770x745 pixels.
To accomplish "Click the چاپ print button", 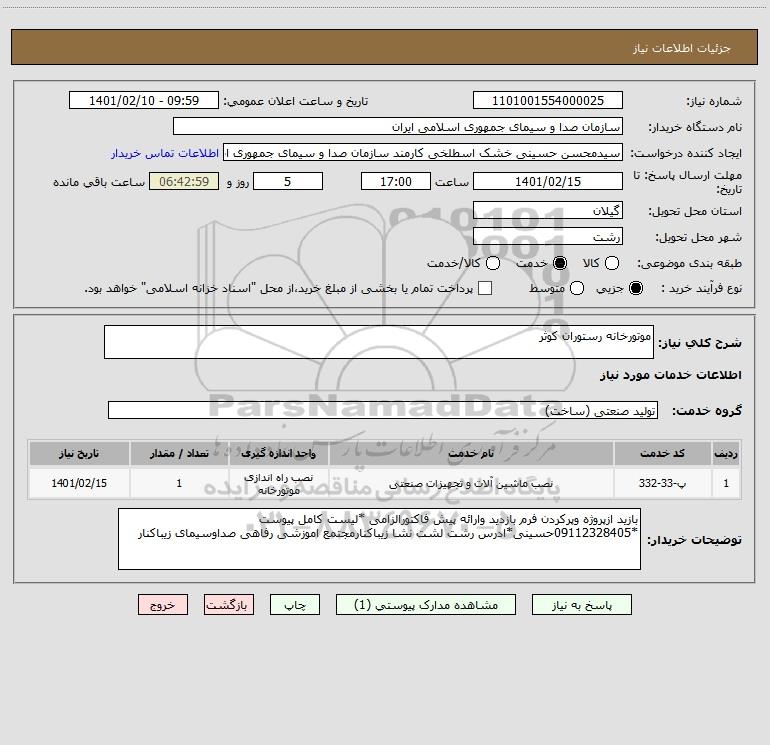I will tap(295, 605).
